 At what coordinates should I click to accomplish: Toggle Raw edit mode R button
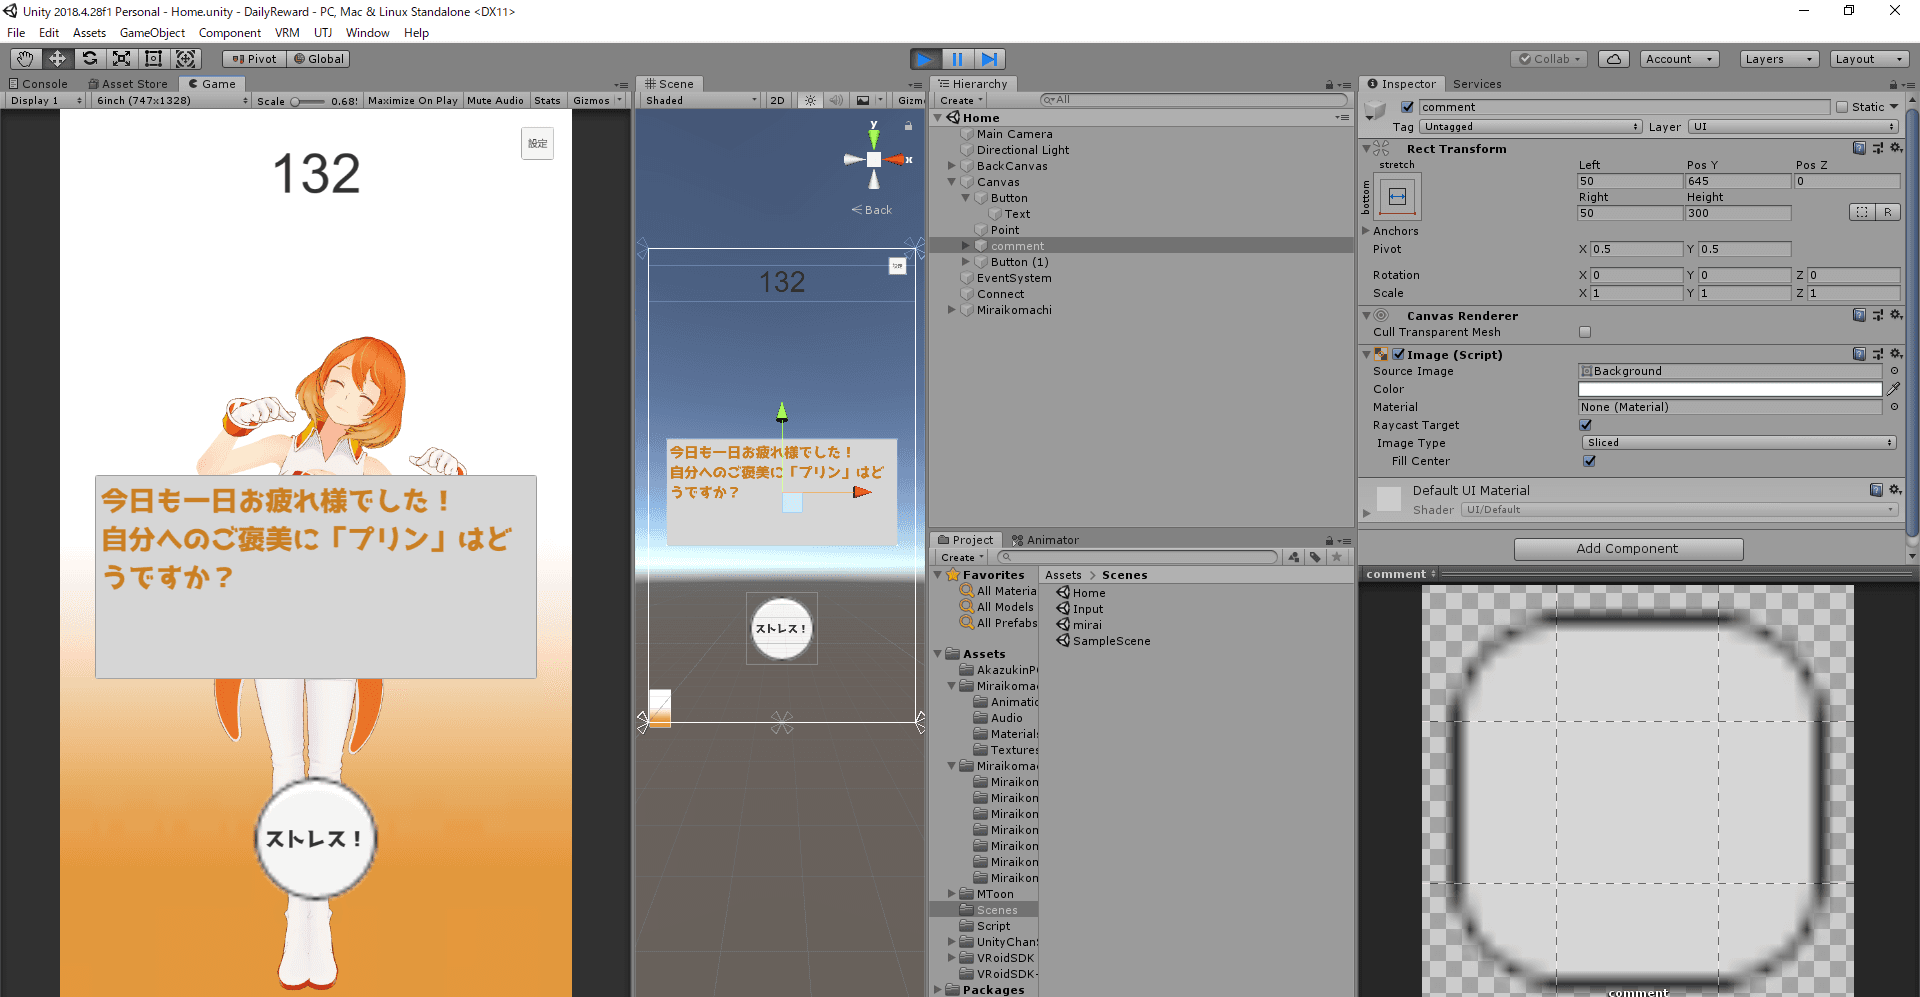[1888, 212]
